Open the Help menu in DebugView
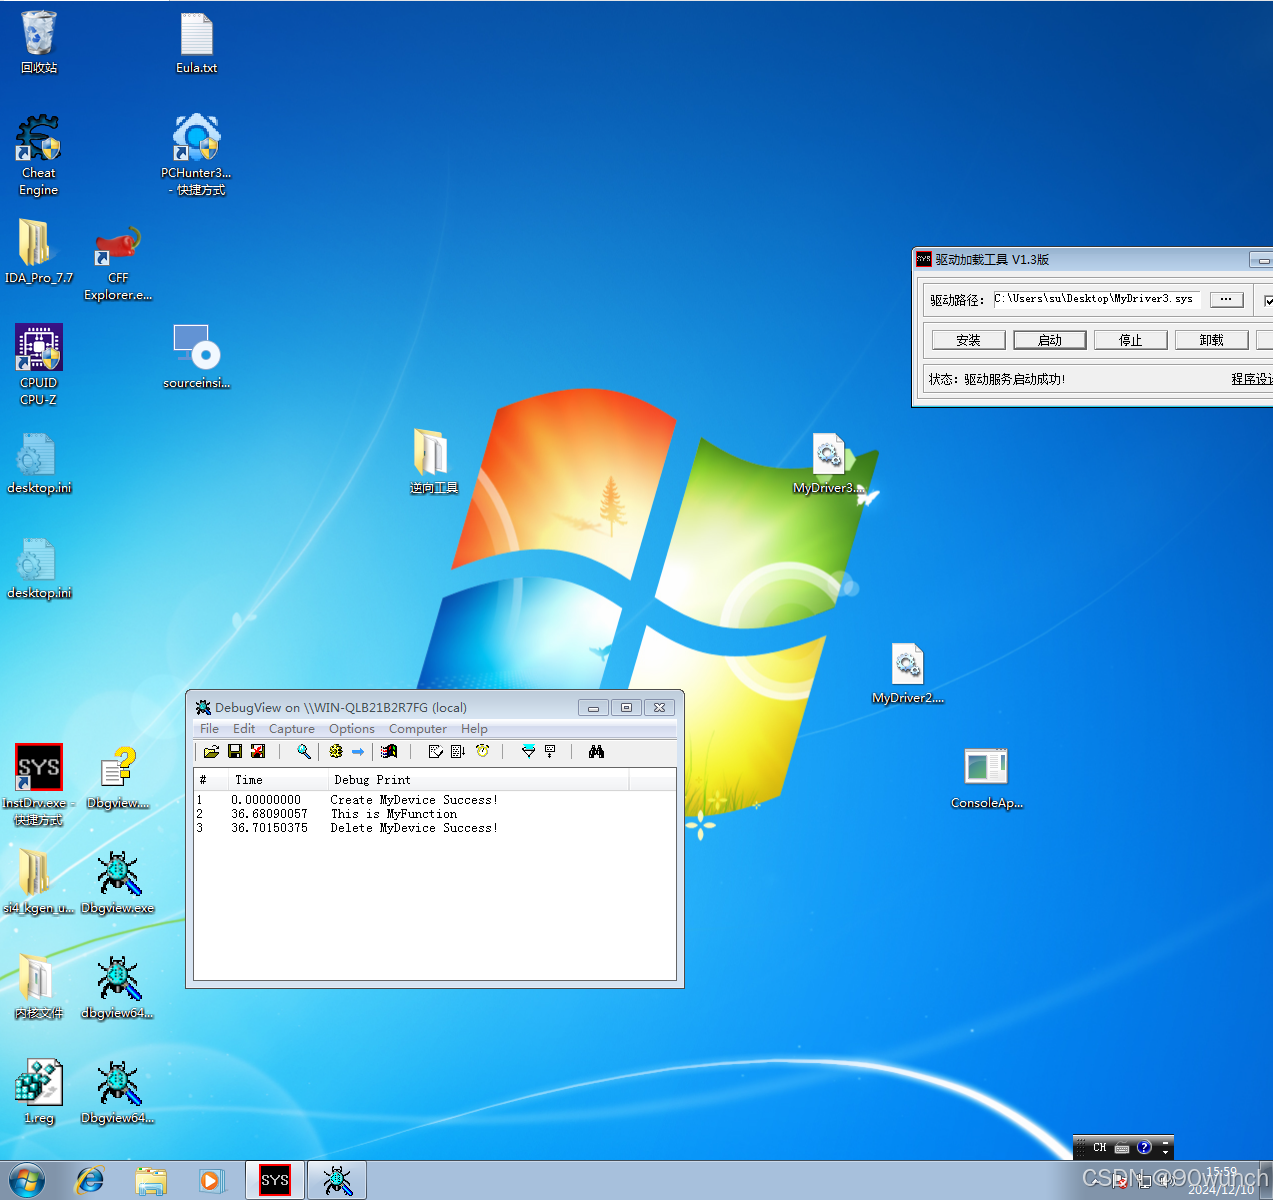 pyautogui.click(x=474, y=729)
